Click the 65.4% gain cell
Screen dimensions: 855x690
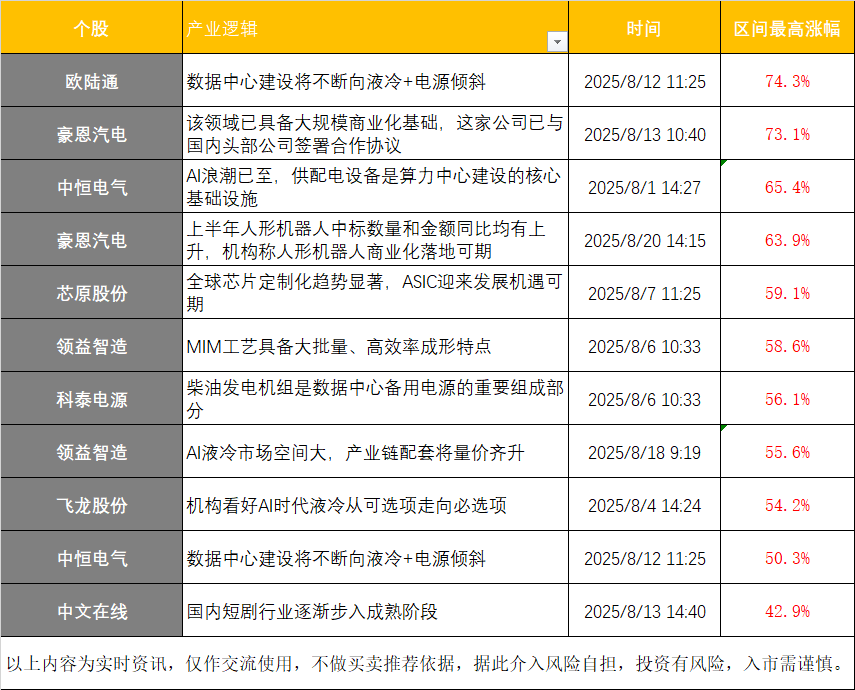787,186
